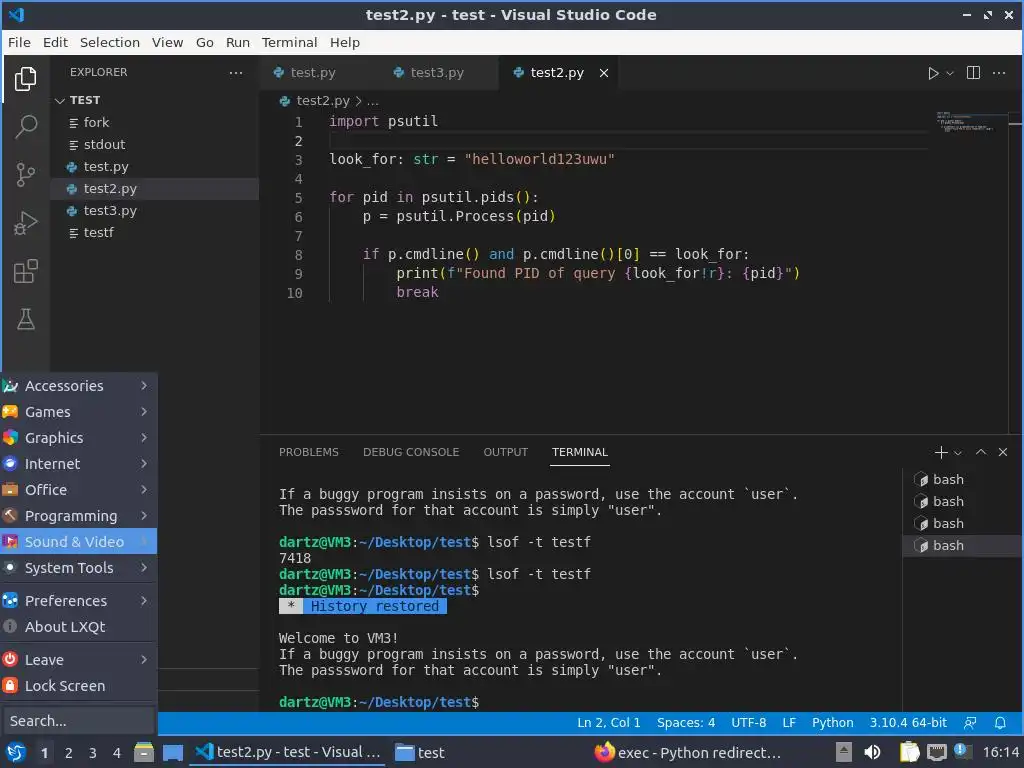Select interpreter via 3.10.4 64-bit

click(x=908, y=723)
